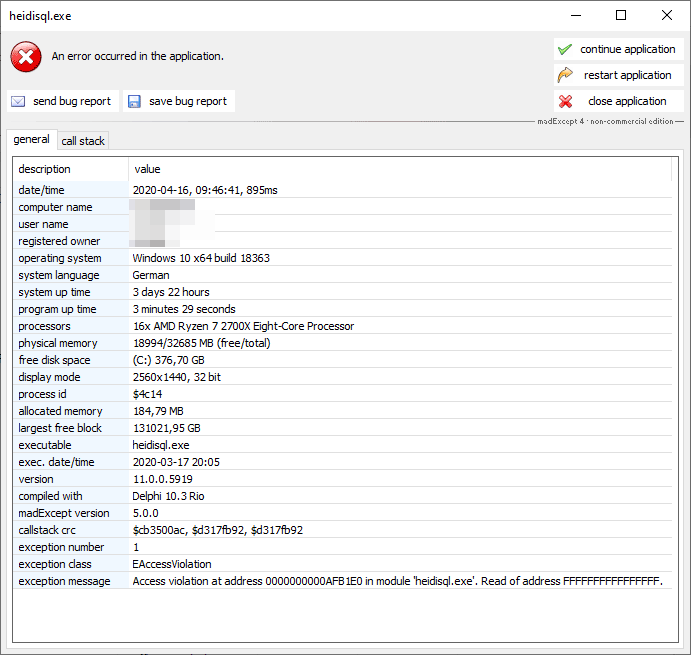This screenshot has width=691, height=655.
Task: Click the floppy disk save bug report icon
Action: coord(134,101)
